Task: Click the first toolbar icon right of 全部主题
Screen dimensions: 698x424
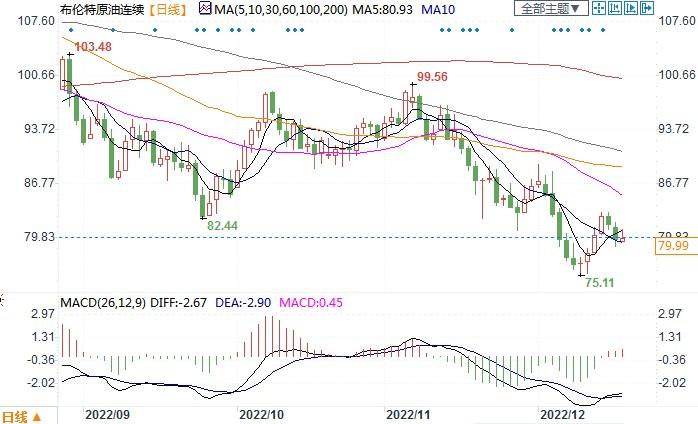Action: click(597, 9)
